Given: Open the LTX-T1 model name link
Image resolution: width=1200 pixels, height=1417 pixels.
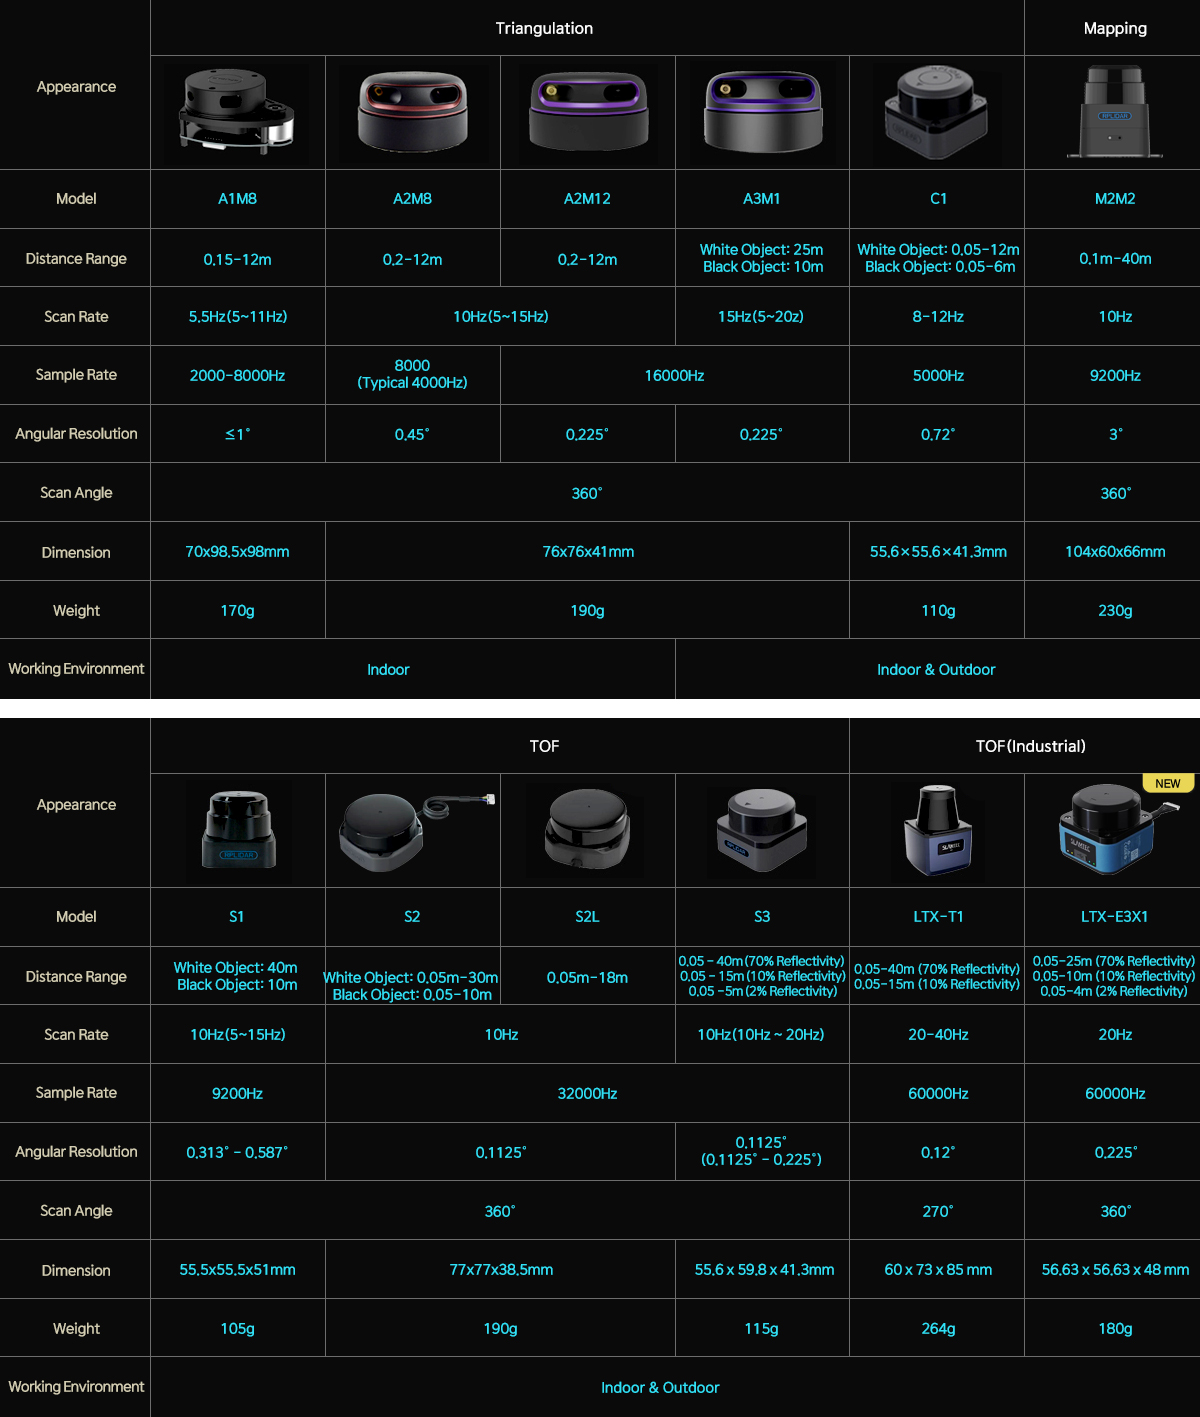Looking at the screenshot, I should pos(938,917).
